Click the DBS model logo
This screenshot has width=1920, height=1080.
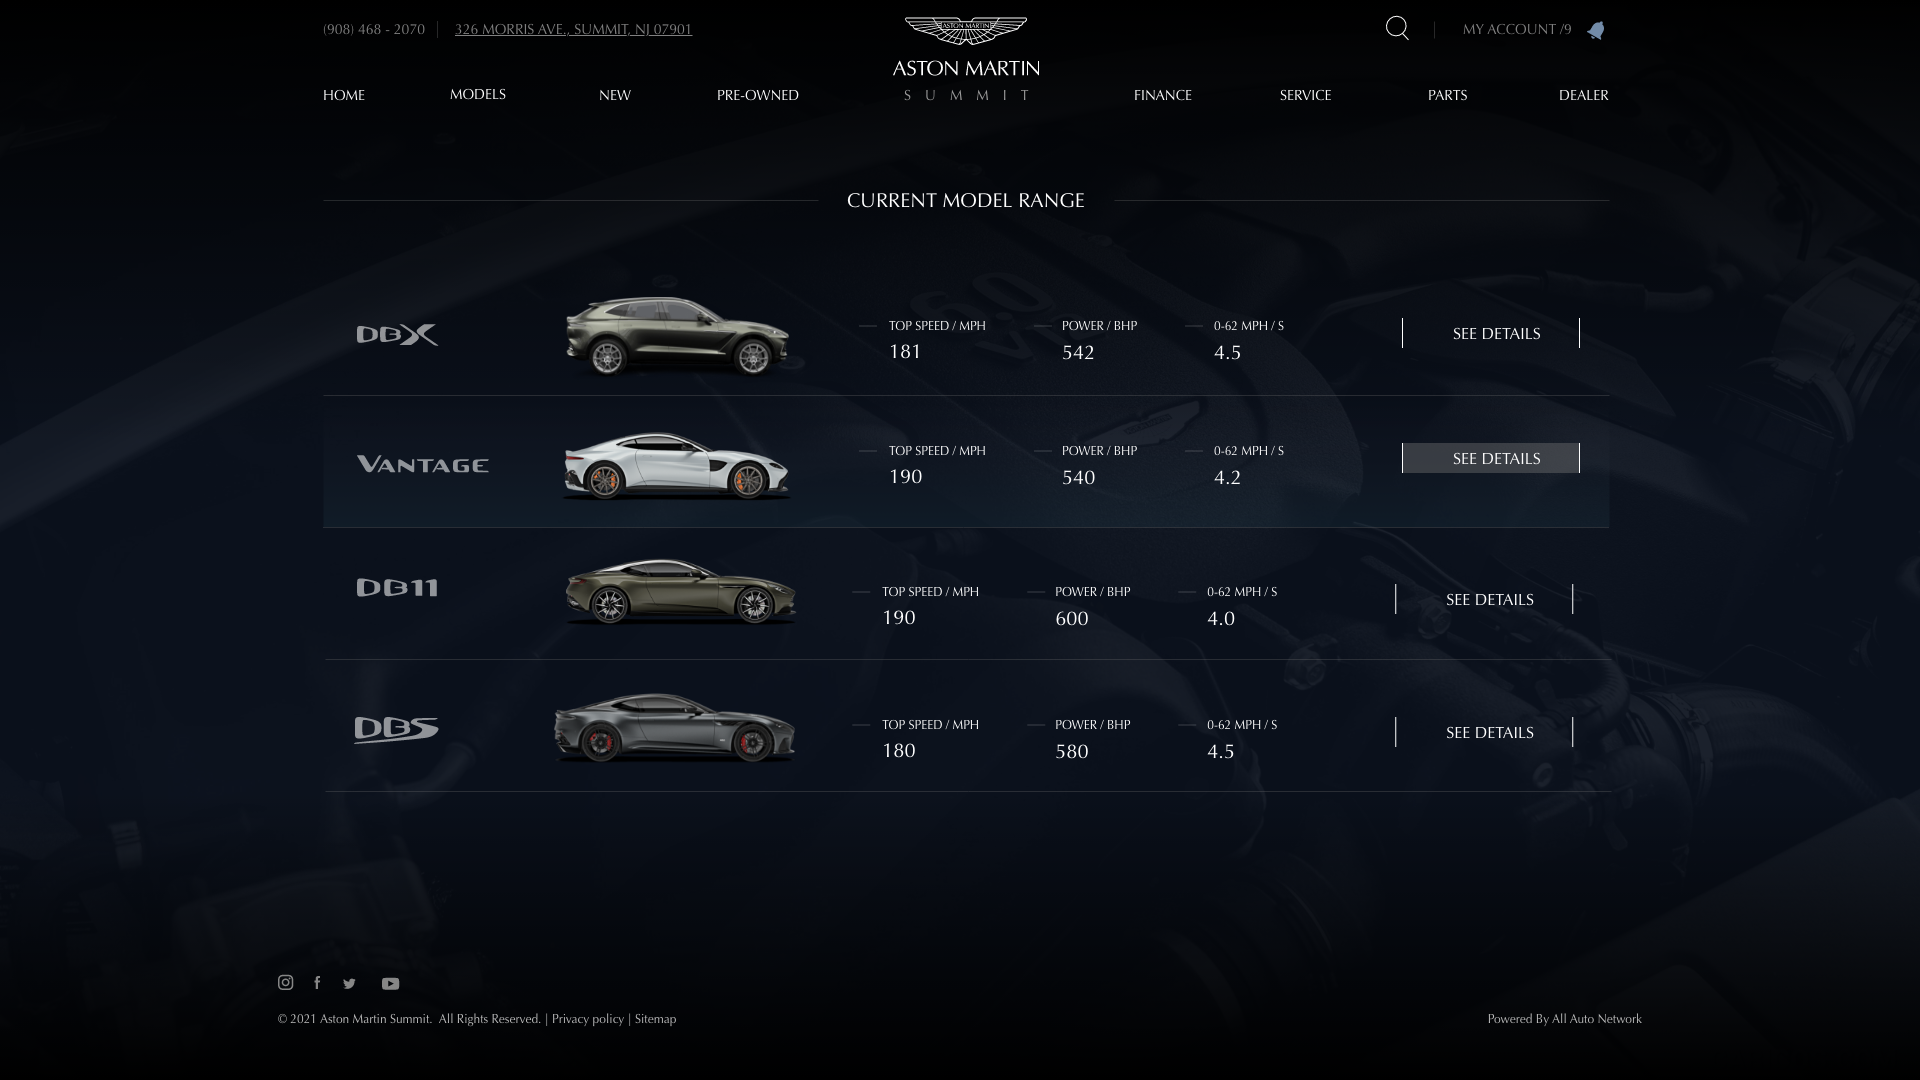pos(396,730)
